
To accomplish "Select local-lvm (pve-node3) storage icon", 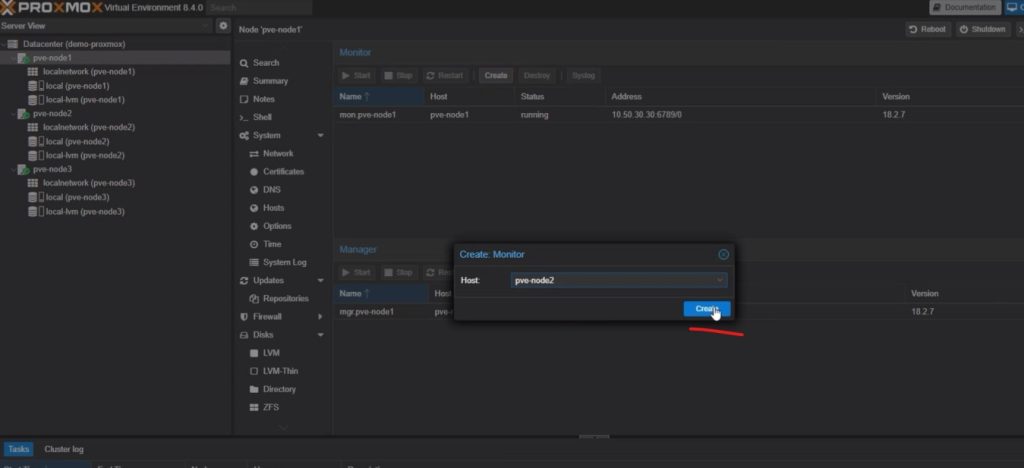I will [x=35, y=211].
